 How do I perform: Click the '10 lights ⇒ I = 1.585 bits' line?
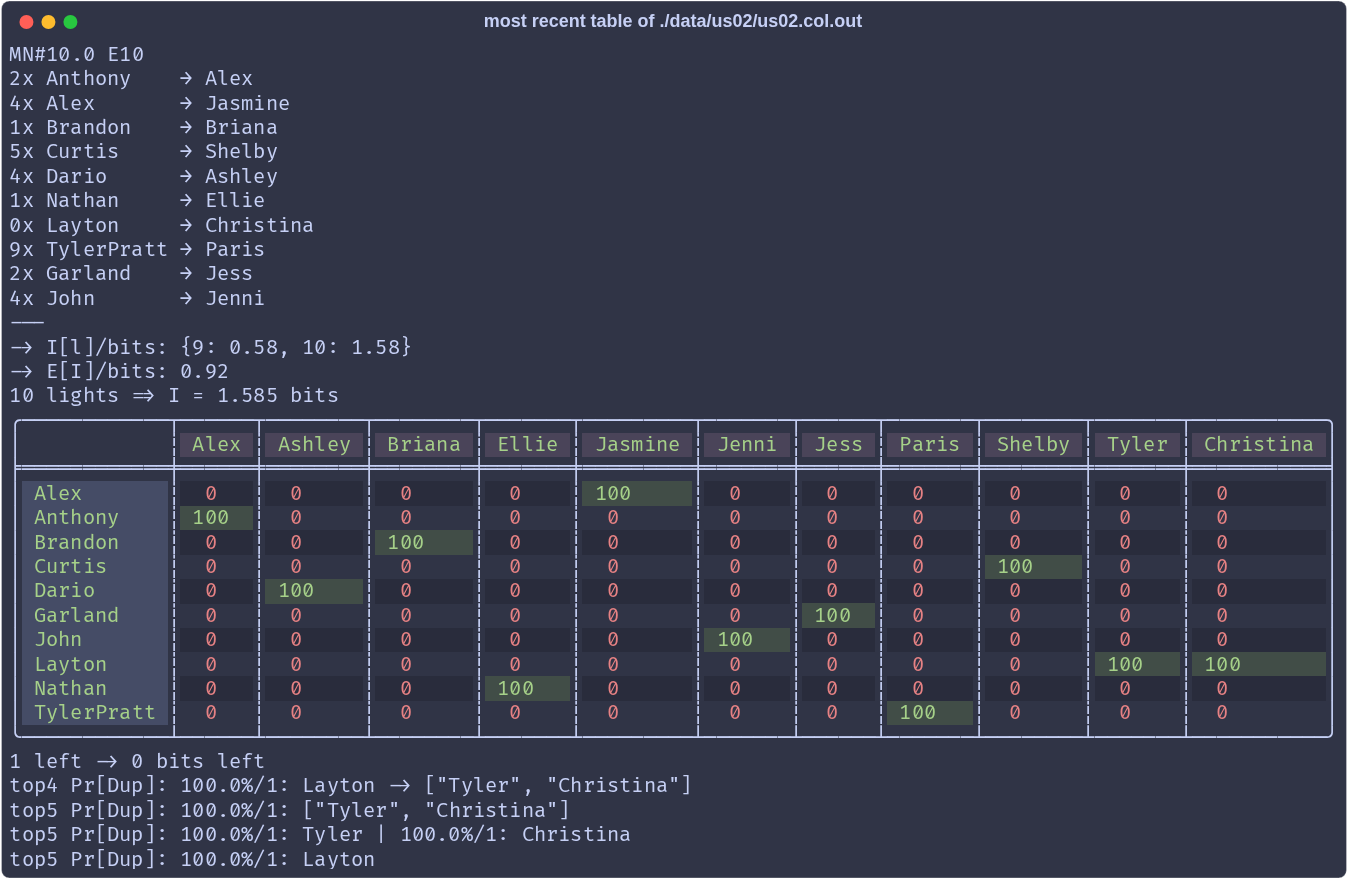click(174, 395)
